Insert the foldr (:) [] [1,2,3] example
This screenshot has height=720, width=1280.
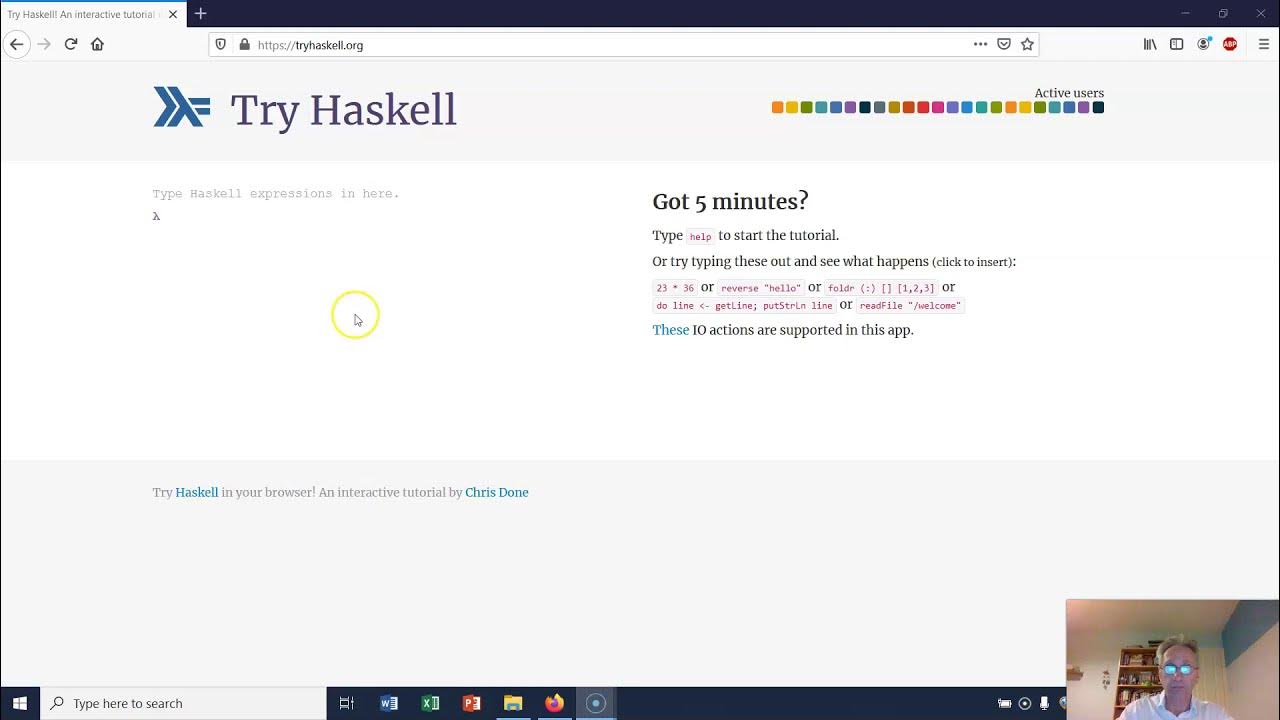[881, 288]
